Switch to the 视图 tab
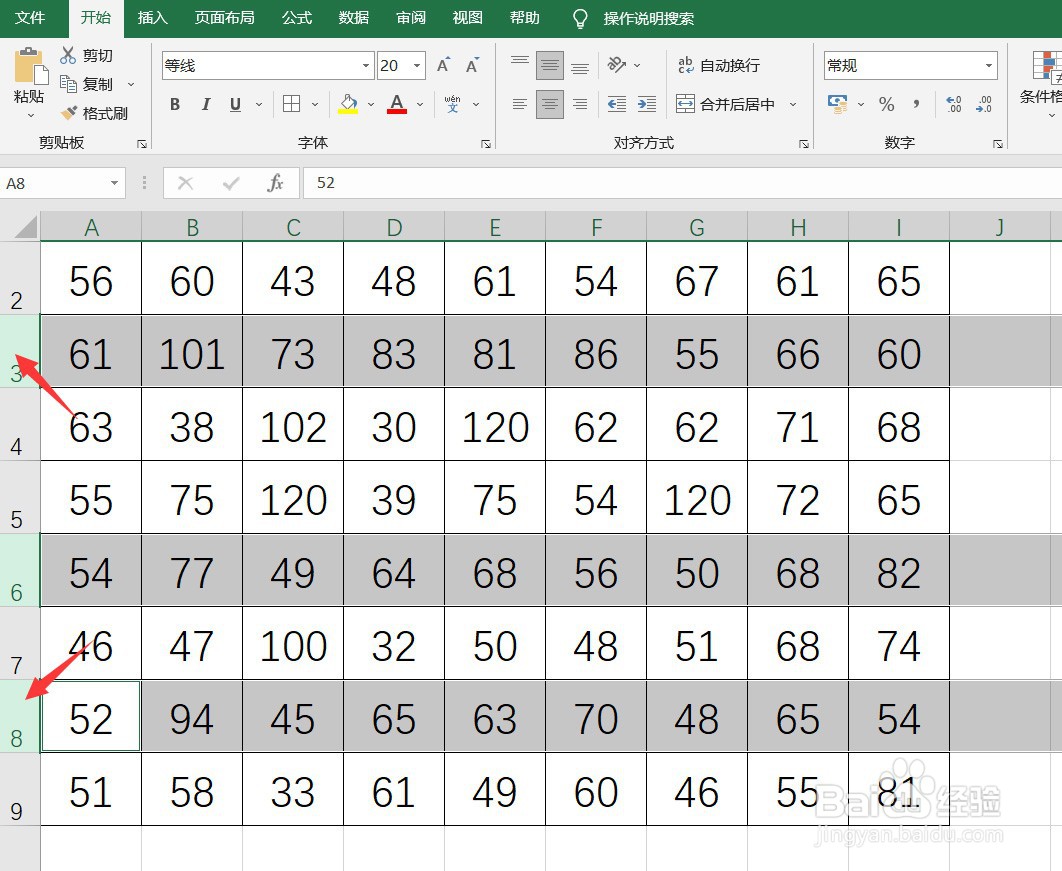 [x=467, y=18]
